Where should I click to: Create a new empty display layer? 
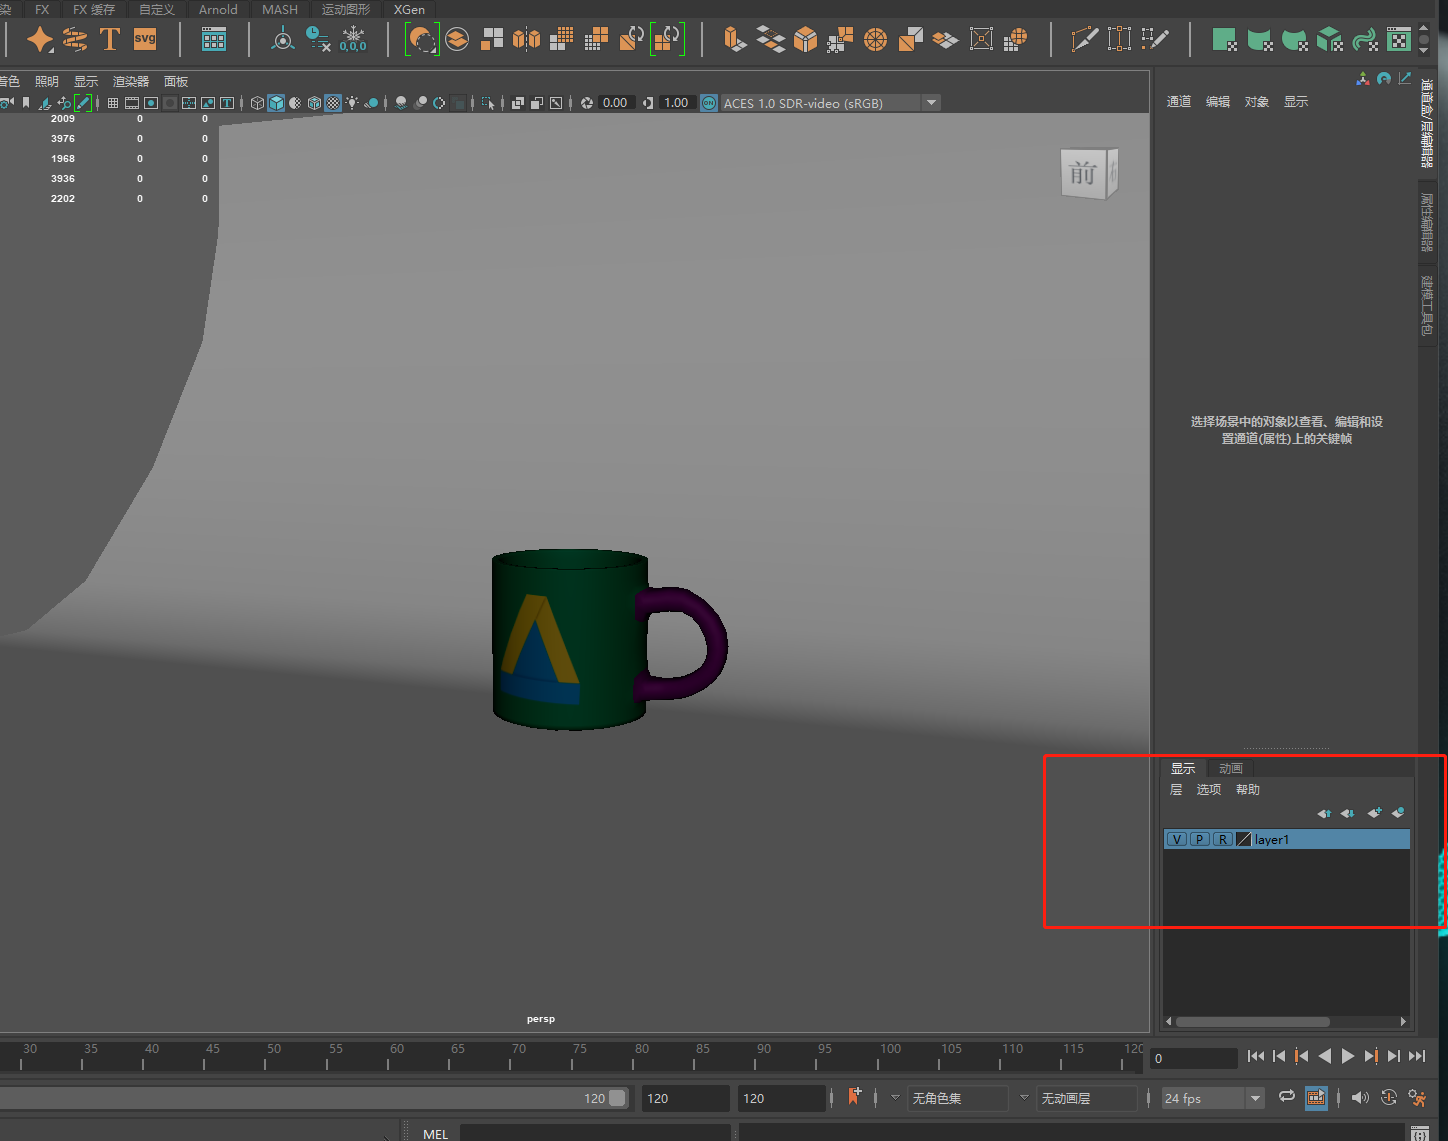(x=1374, y=813)
